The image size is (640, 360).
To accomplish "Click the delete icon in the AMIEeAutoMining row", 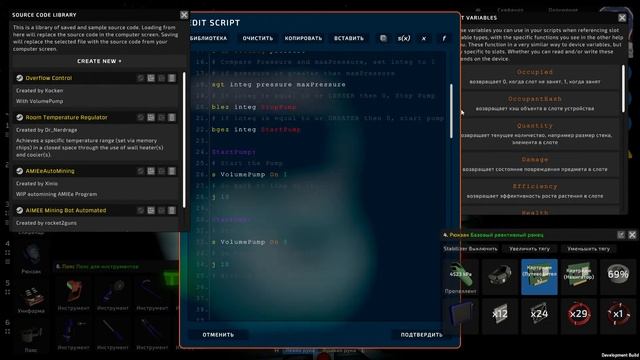I will click(172, 171).
